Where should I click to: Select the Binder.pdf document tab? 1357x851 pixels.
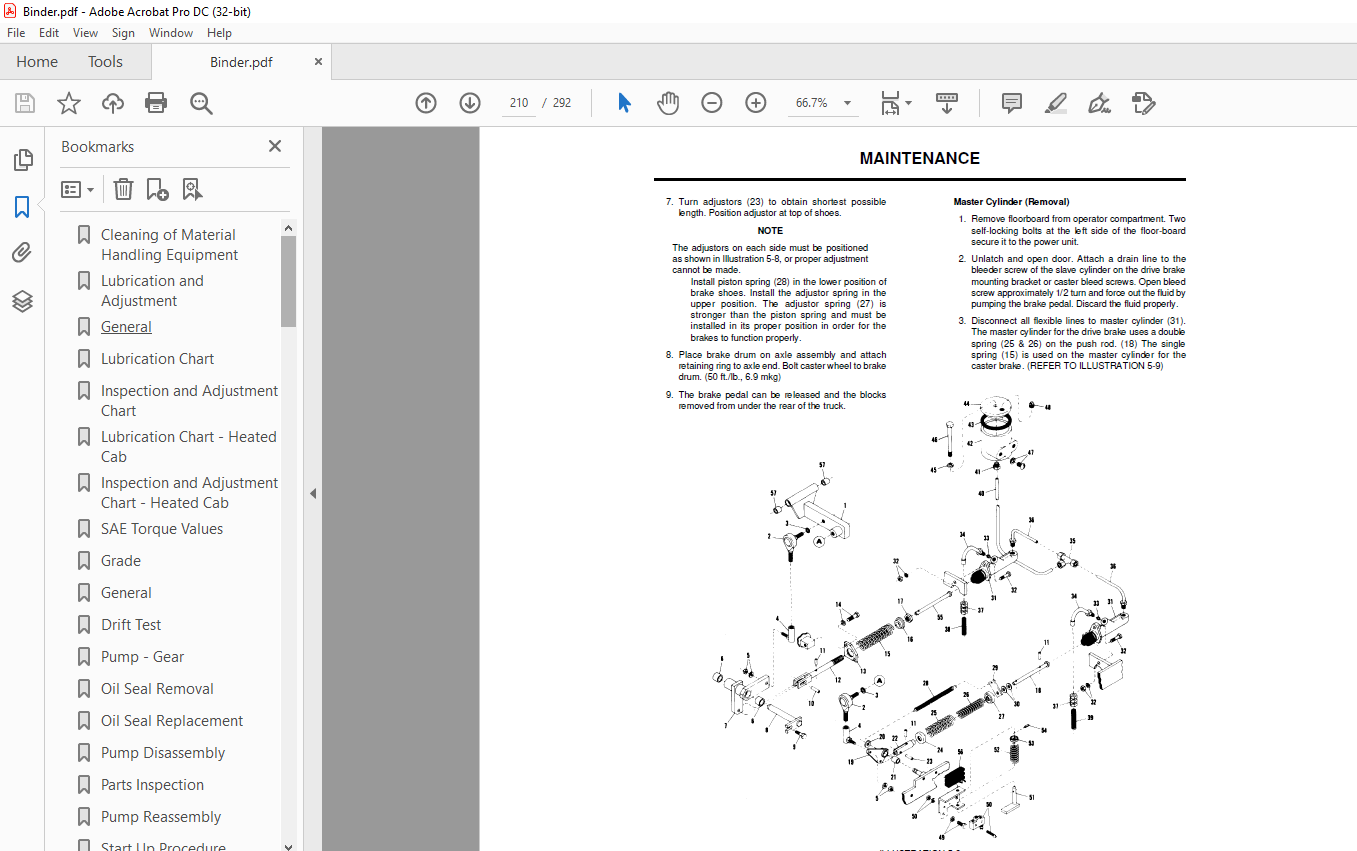[x=241, y=62]
